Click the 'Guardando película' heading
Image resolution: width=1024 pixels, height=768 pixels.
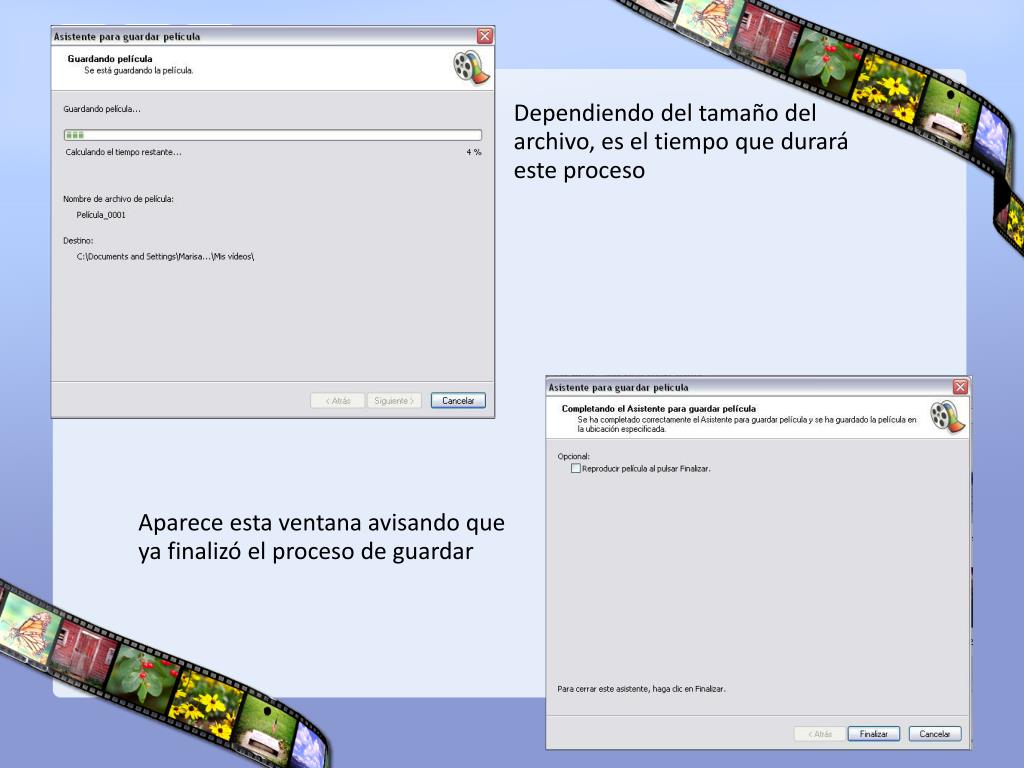[x=110, y=59]
